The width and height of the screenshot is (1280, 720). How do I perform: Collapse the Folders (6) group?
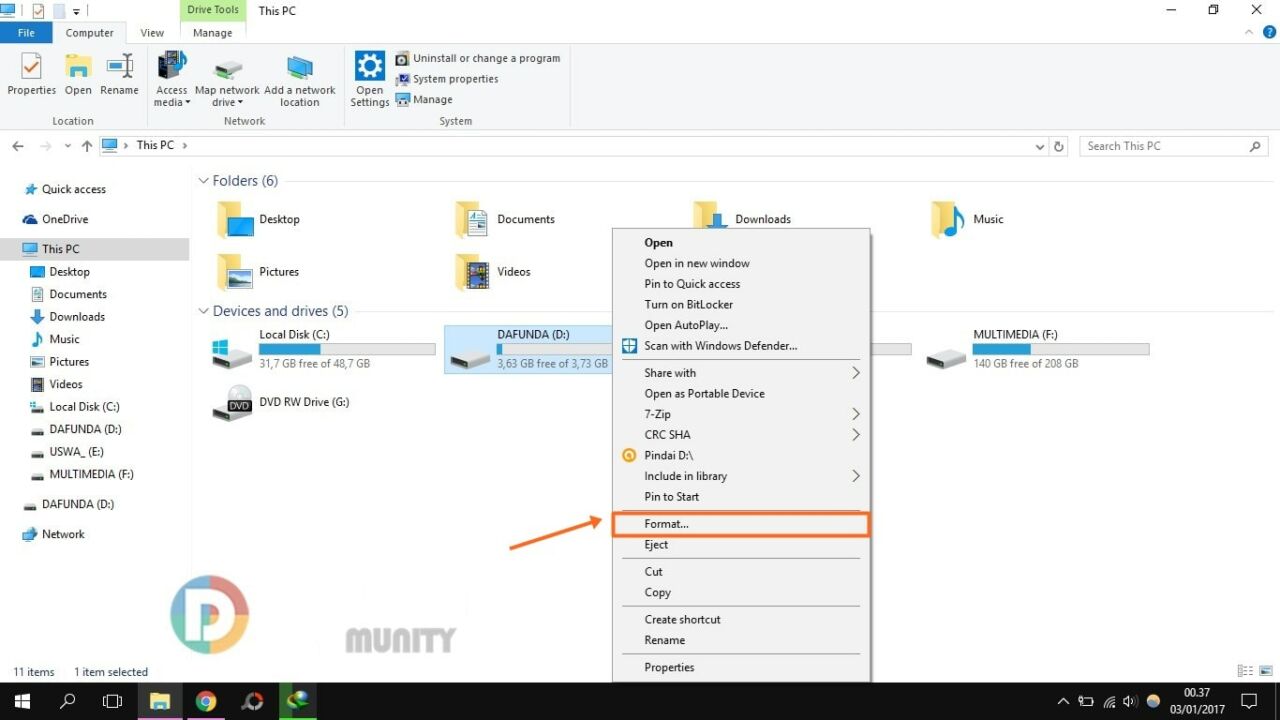coord(204,181)
